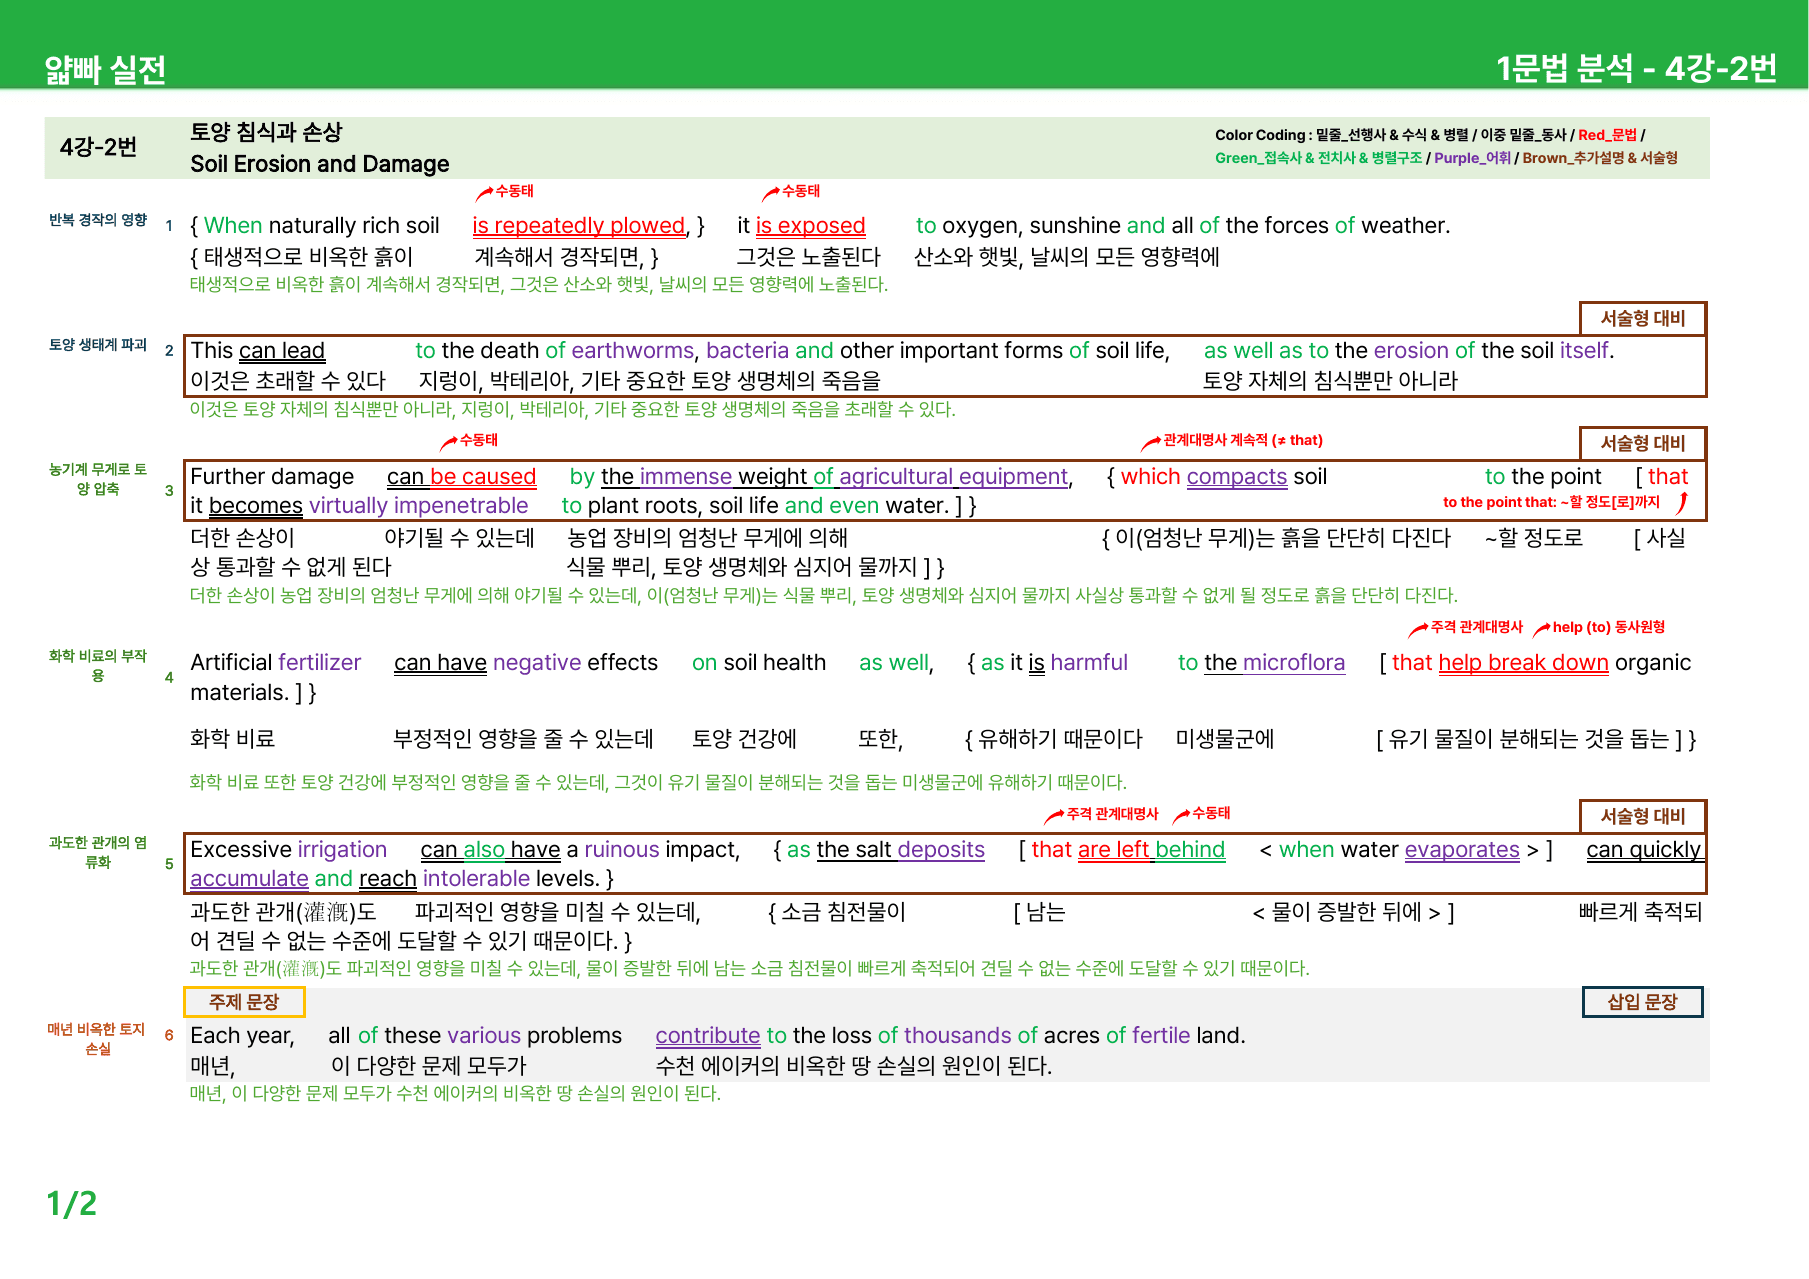The height and width of the screenshot is (1279, 1809).
Task: Click 'Excessive irrigation' in sentence 5
Action: 288,850
